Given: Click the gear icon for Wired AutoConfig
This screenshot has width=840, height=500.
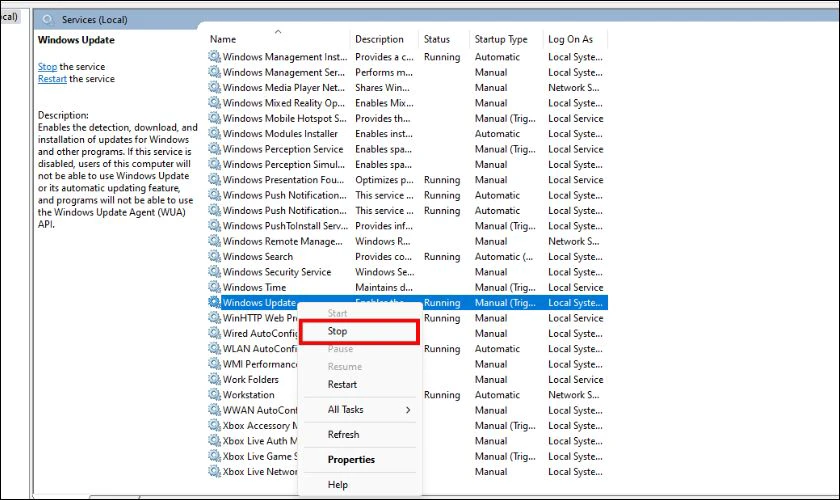Looking at the screenshot, I should pos(214,333).
